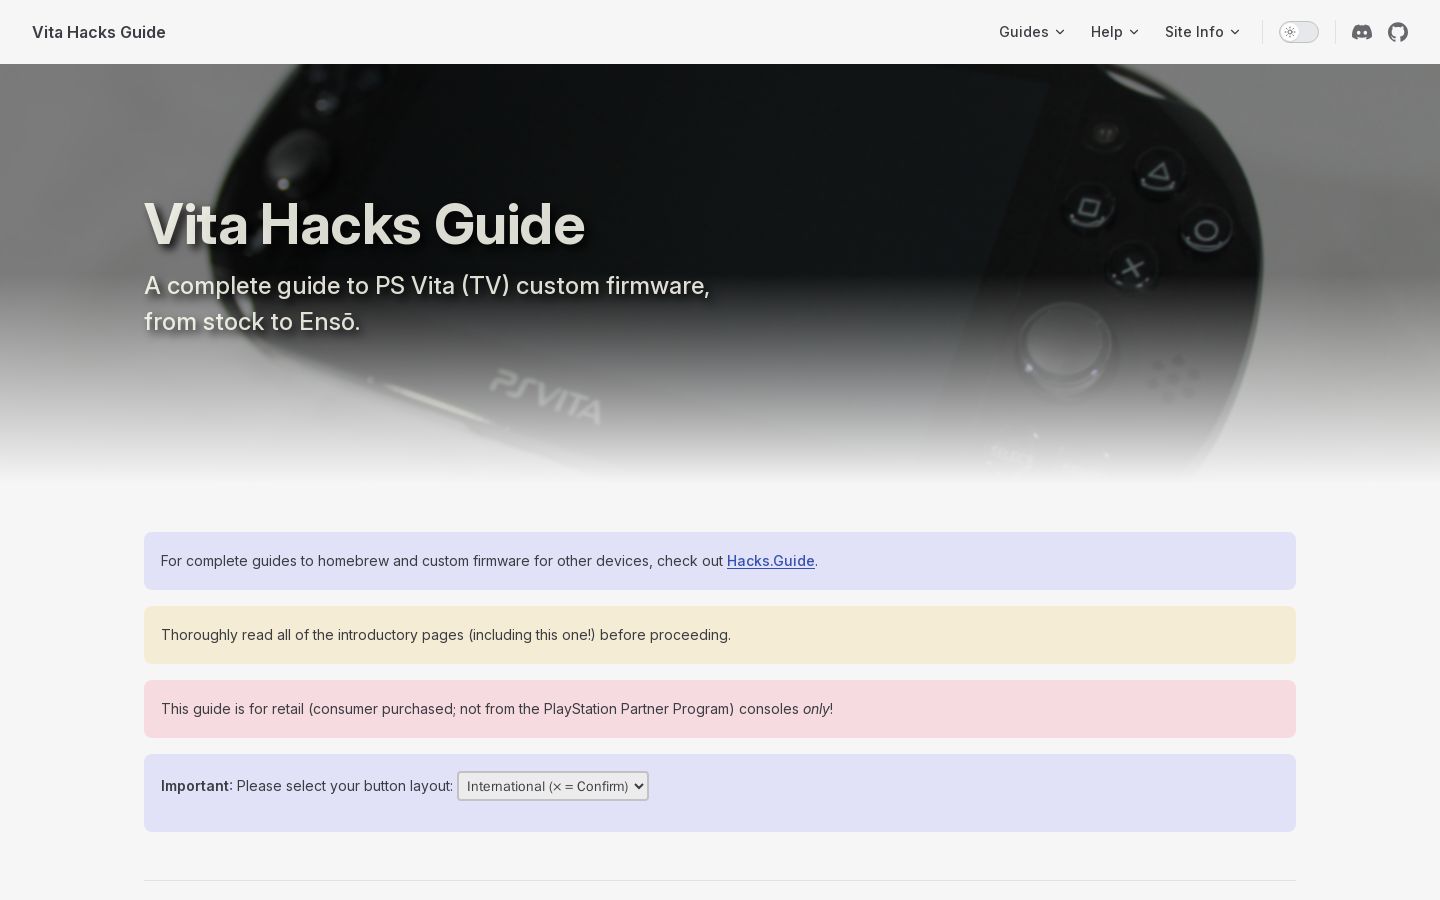Toggle the dark mode appearance switch

pyautogui.click(x=1299, y=32)
